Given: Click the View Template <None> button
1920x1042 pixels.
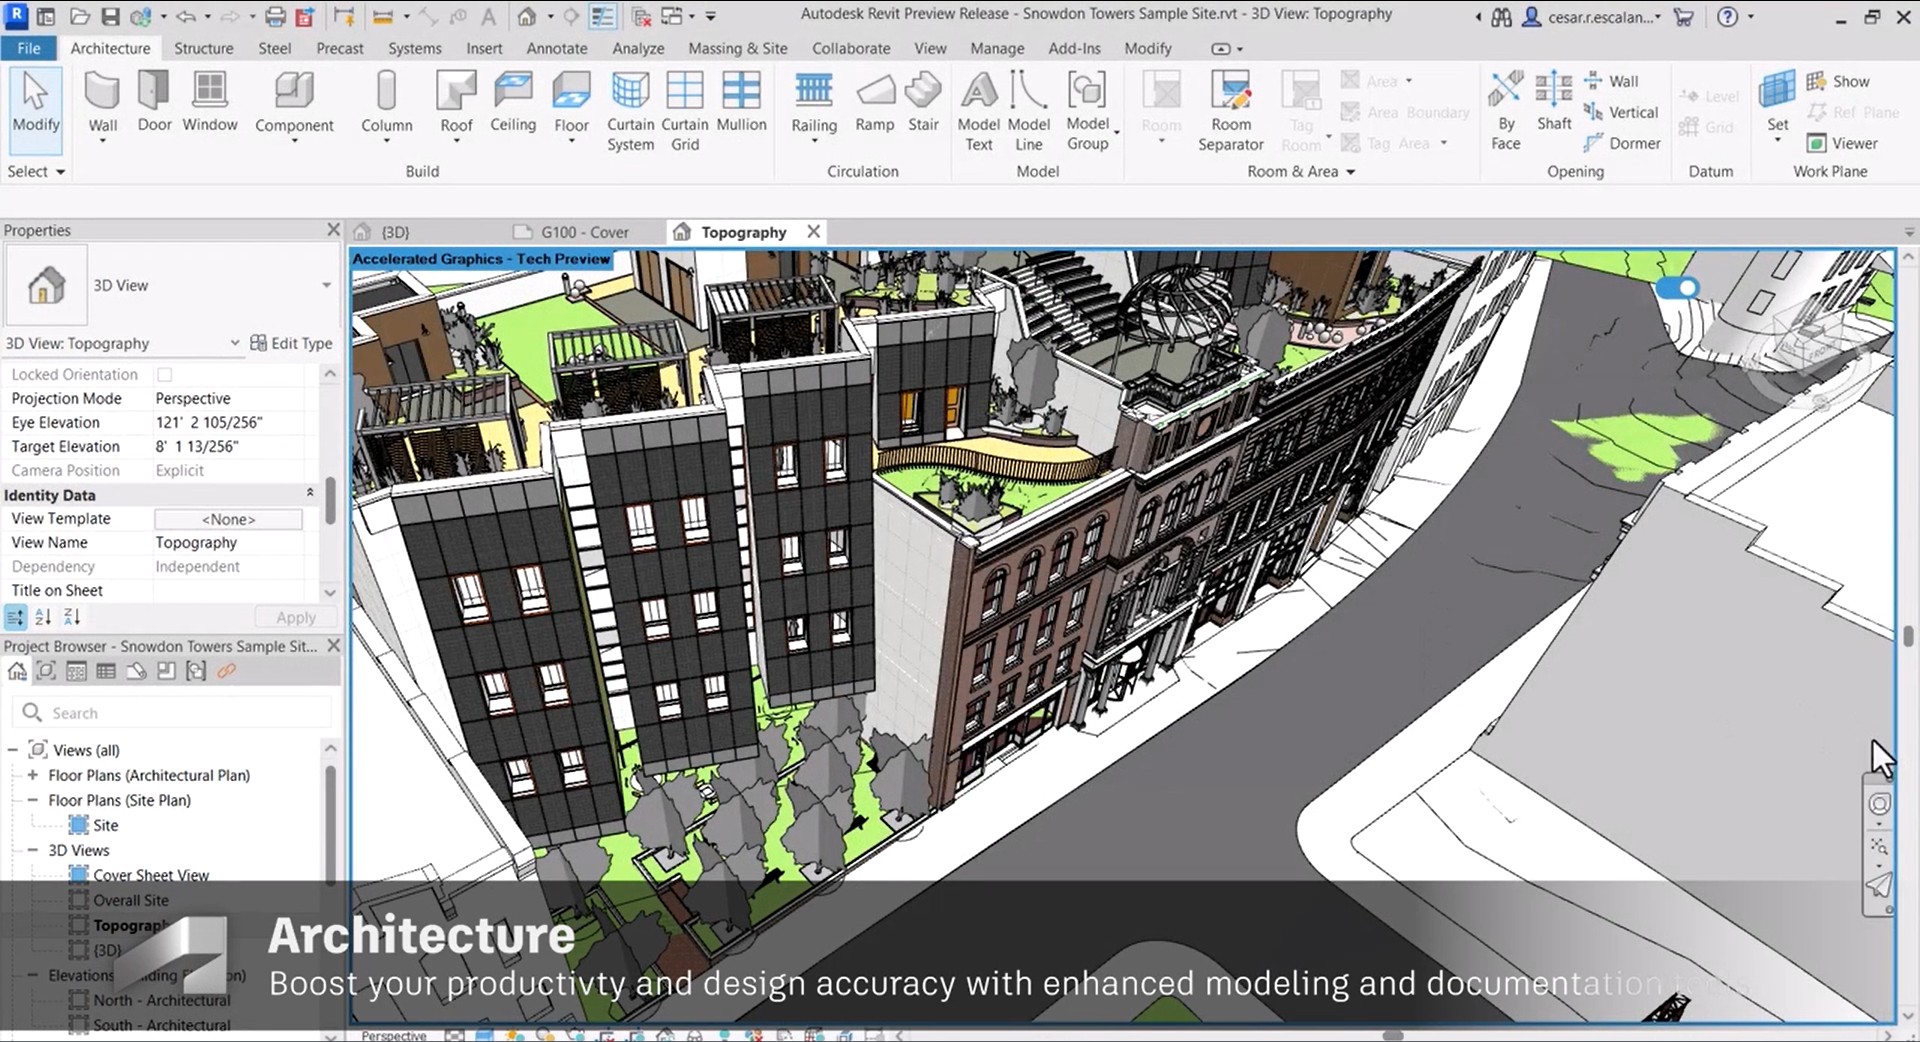Looking at the screenshot, I should 228,519.
